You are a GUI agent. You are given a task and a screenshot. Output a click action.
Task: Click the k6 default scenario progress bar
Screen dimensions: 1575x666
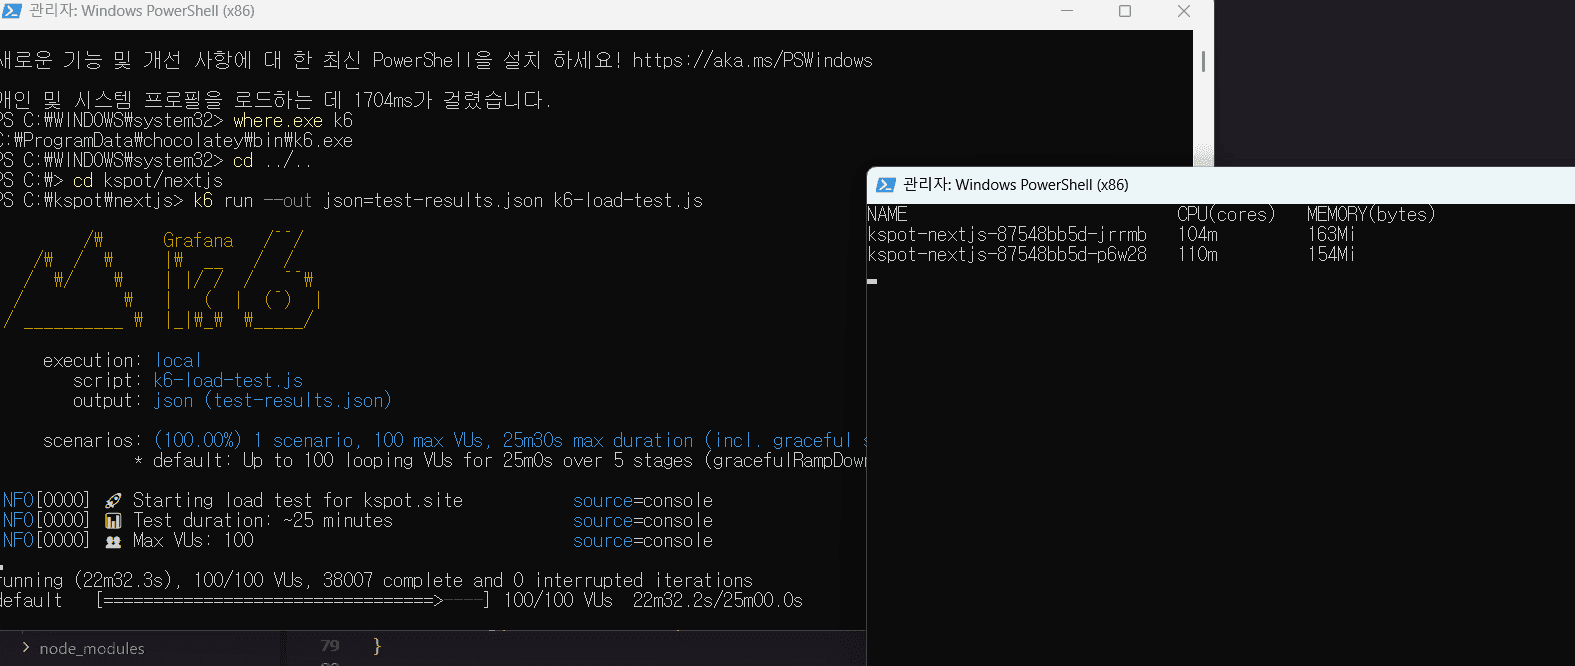click(295, 601)
